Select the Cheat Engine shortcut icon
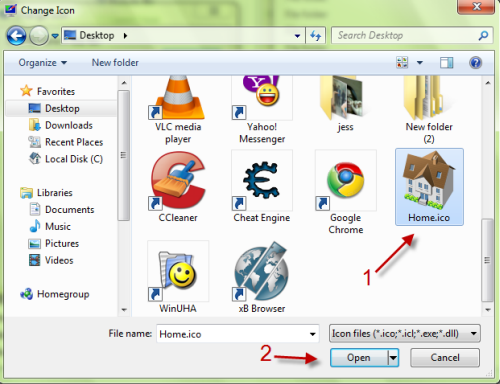Screen dimensions: 500x384 coord(262,180)
